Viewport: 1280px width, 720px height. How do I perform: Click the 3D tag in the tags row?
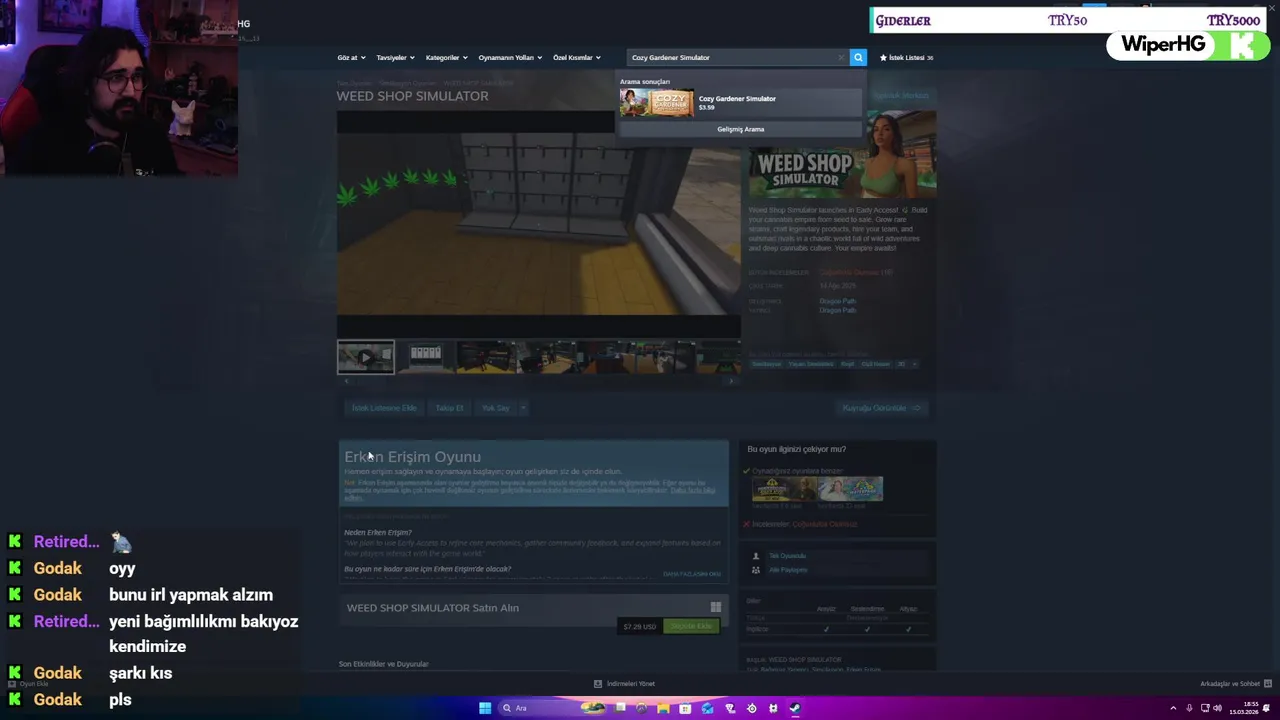pos(901,364)
